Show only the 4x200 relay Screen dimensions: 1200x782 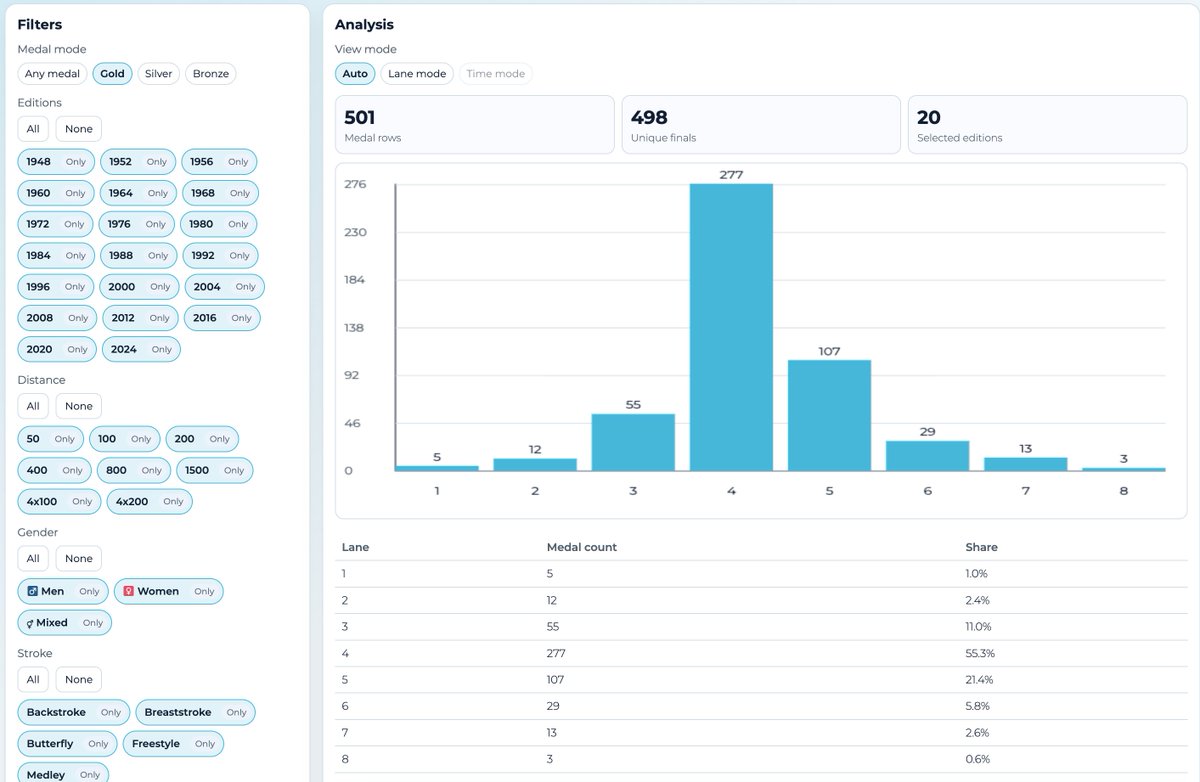point(173,501)
